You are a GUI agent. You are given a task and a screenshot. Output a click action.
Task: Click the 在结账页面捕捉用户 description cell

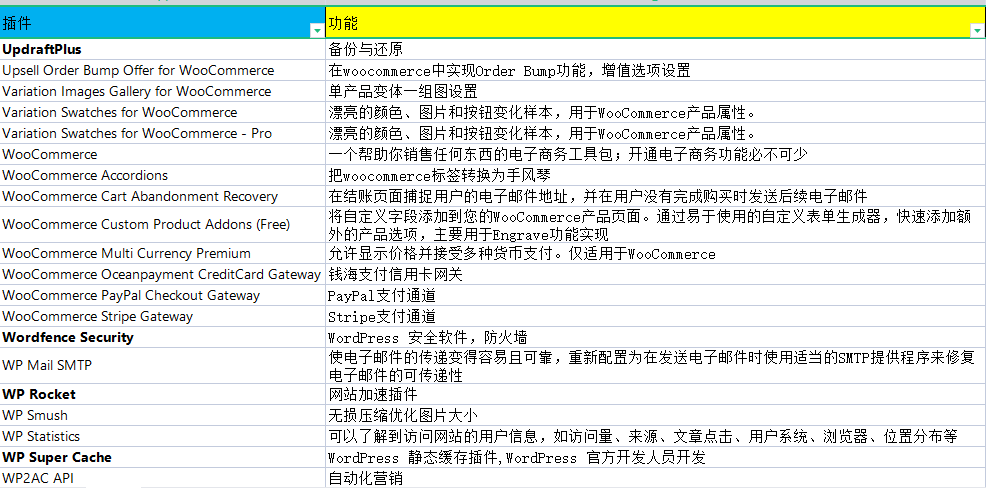tap(656, 196)
